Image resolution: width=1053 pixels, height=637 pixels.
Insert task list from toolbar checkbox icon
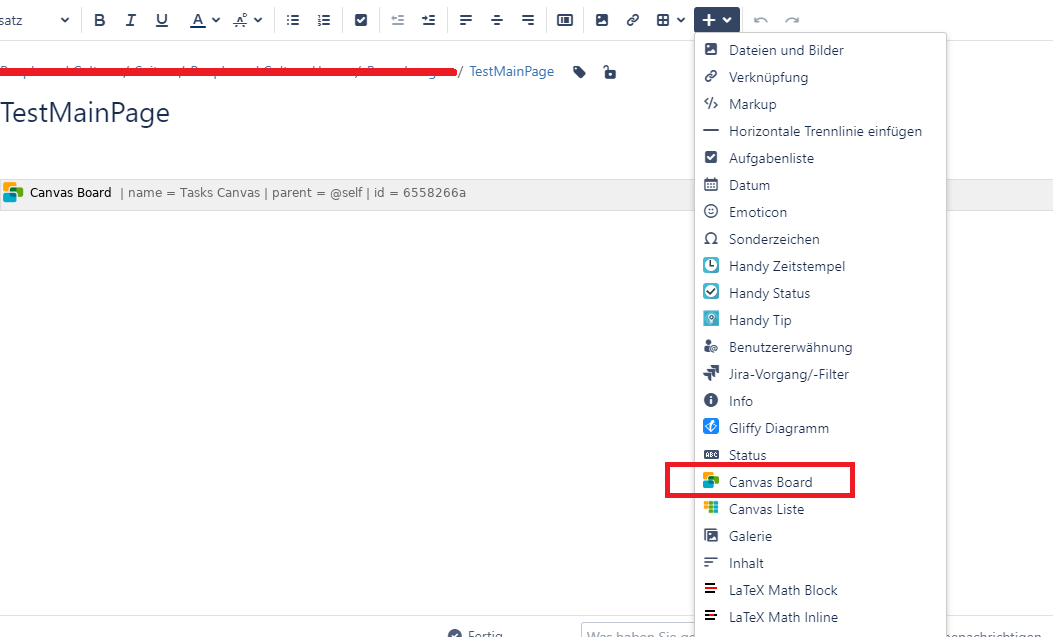click(x=361, y=20)
